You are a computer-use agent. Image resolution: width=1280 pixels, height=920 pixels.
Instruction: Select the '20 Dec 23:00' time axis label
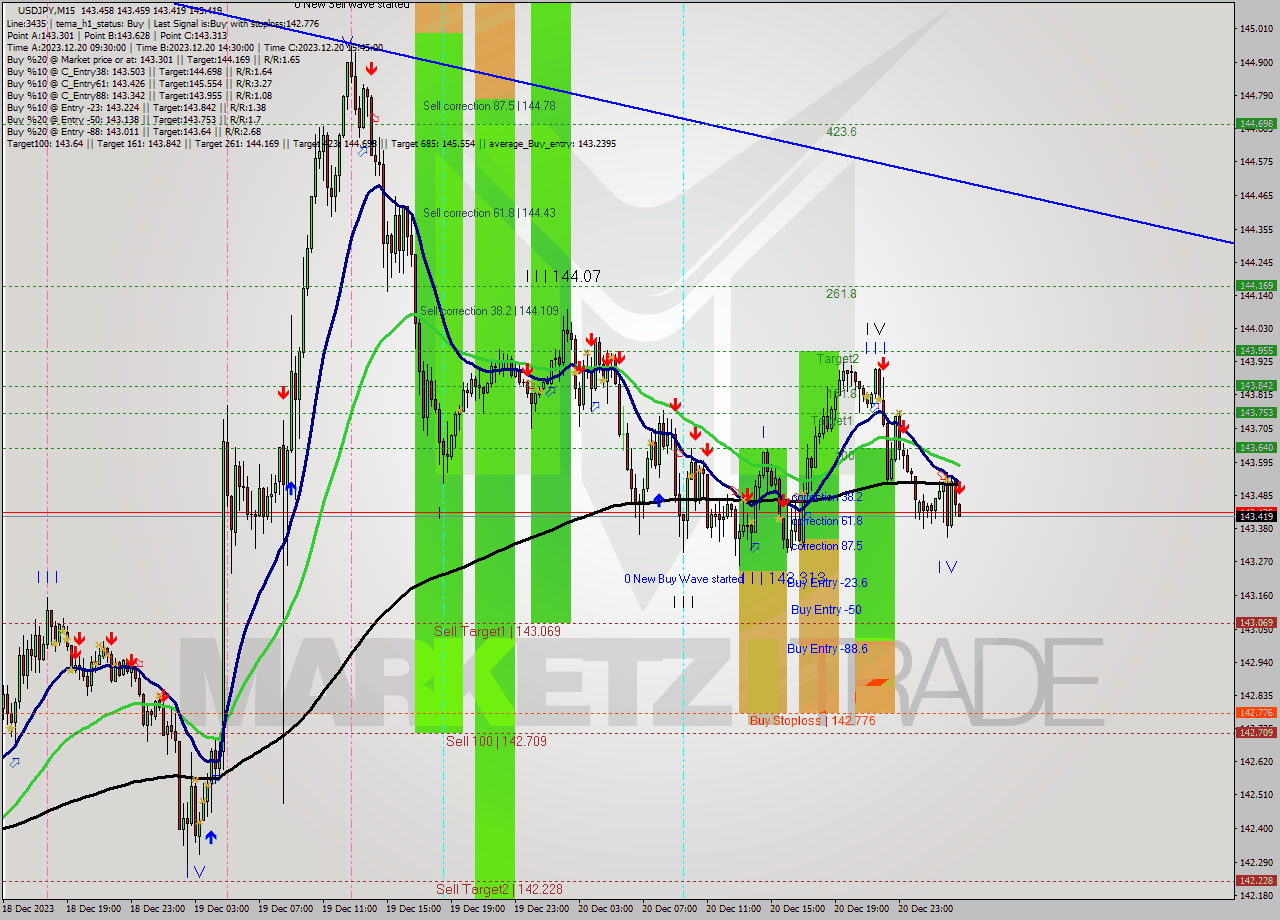926,909
